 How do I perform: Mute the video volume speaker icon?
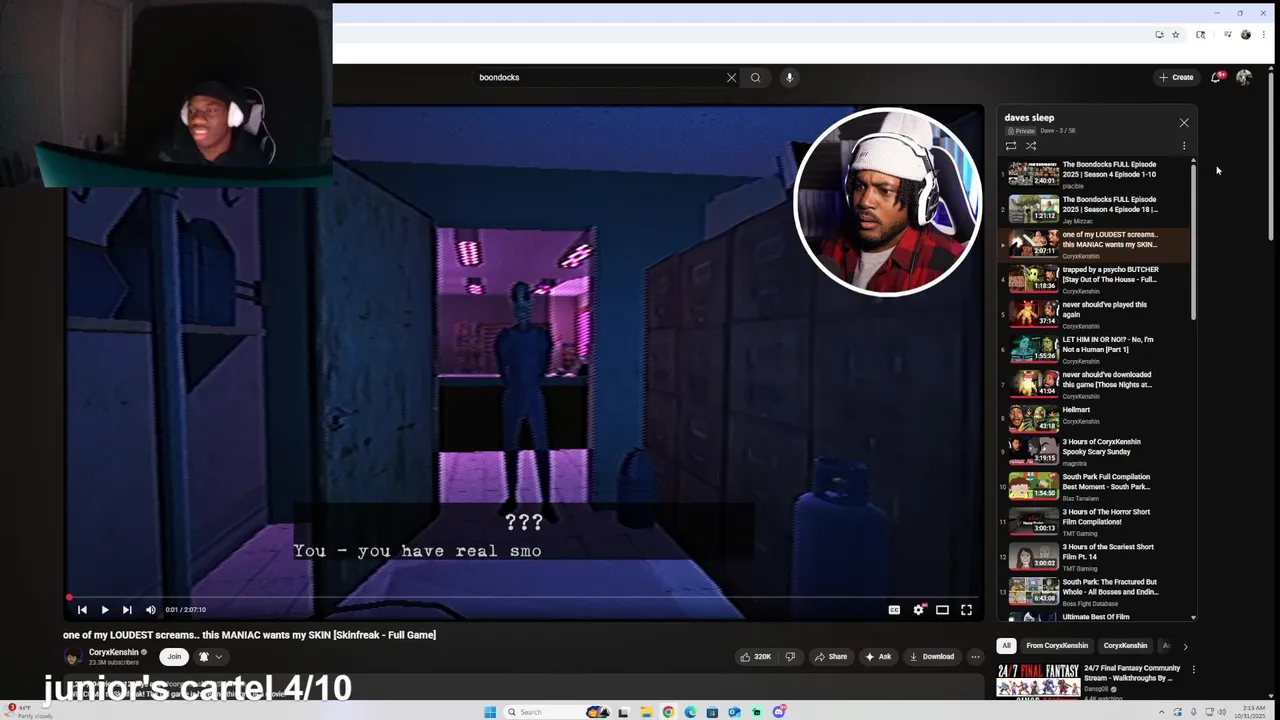(x=150, y=610)
